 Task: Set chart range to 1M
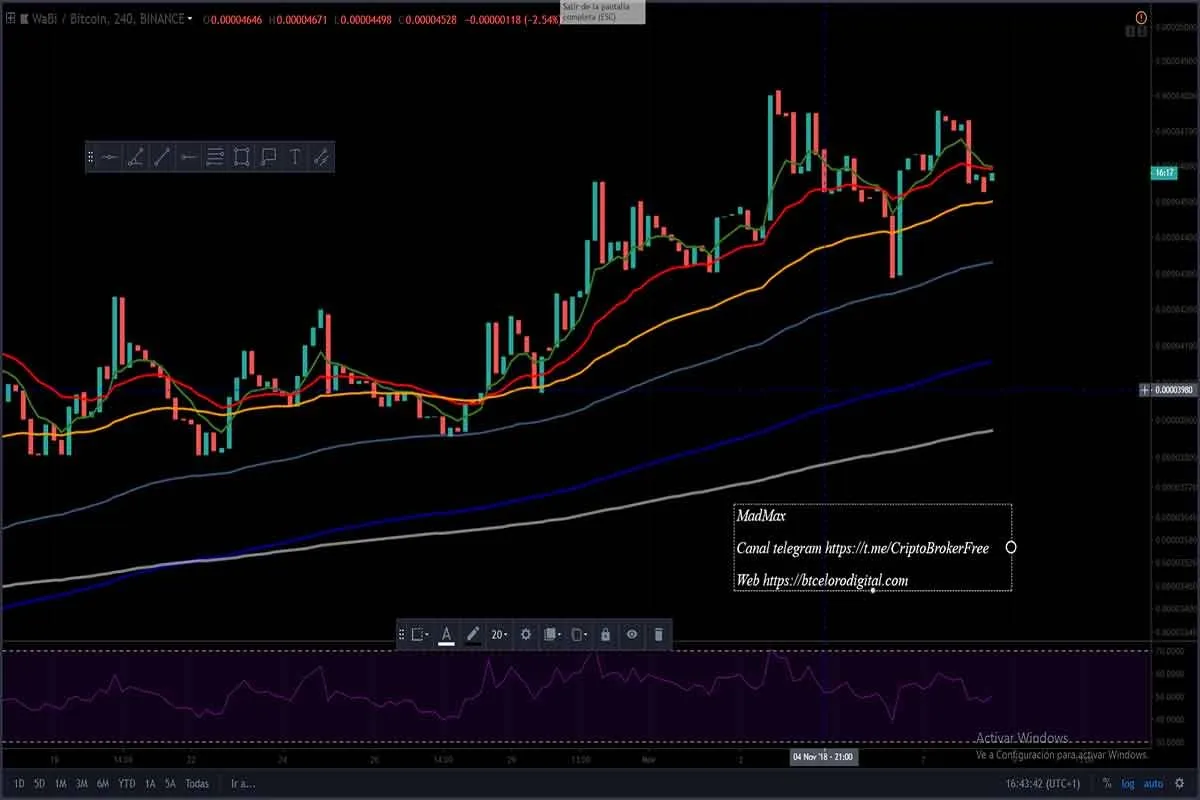click(60, 783)
